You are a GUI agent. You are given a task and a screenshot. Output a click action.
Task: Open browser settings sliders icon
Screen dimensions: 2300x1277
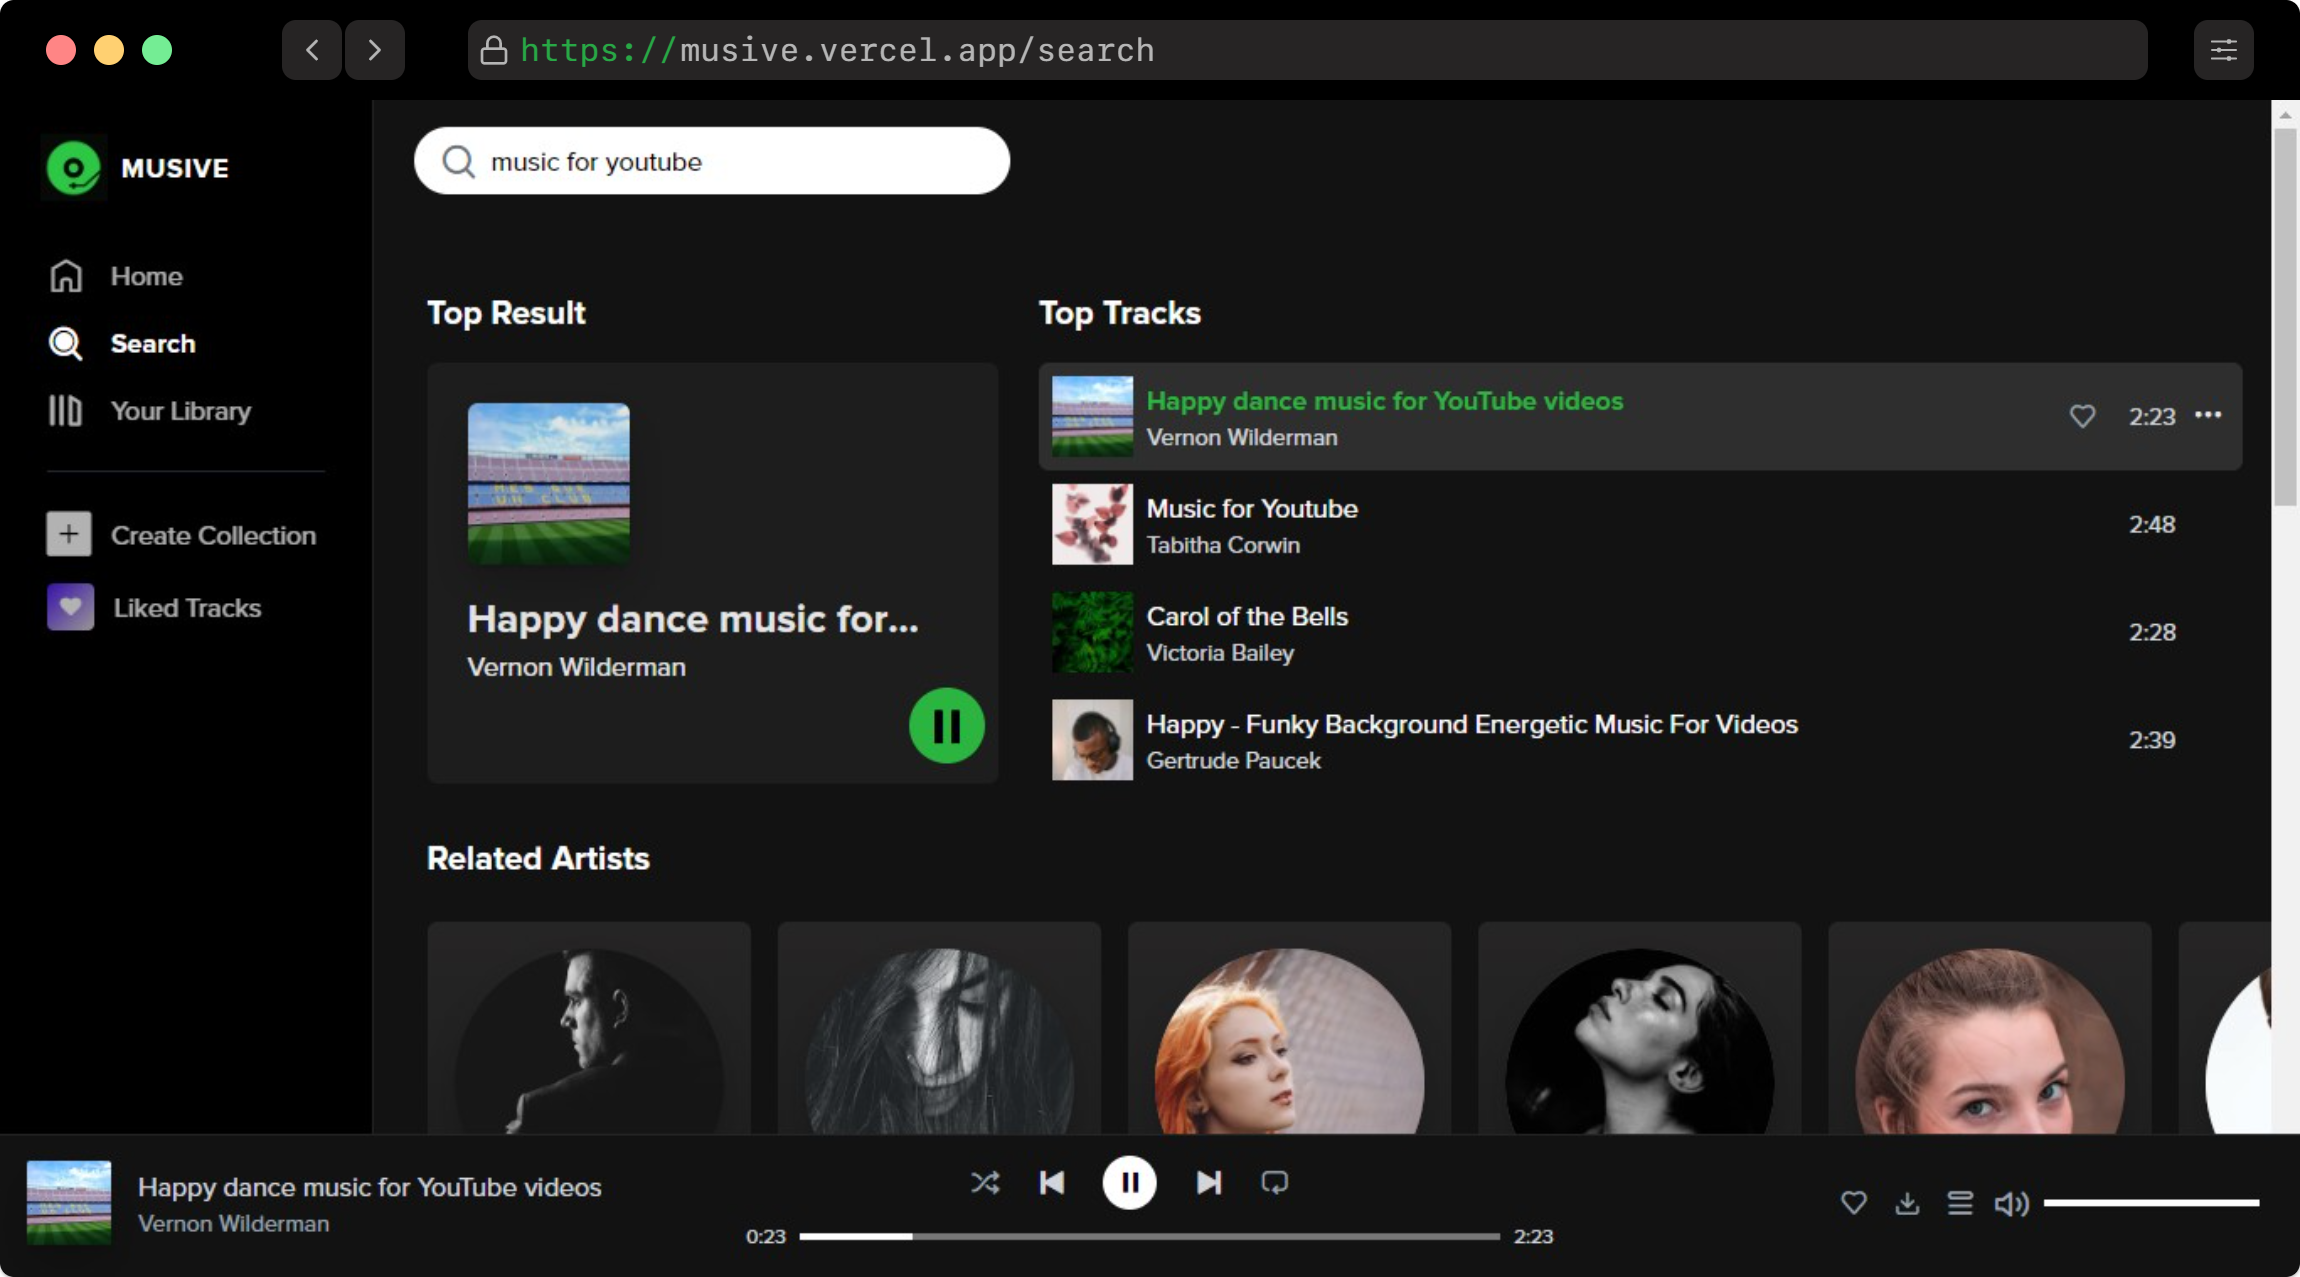[x=2223, y=50]
